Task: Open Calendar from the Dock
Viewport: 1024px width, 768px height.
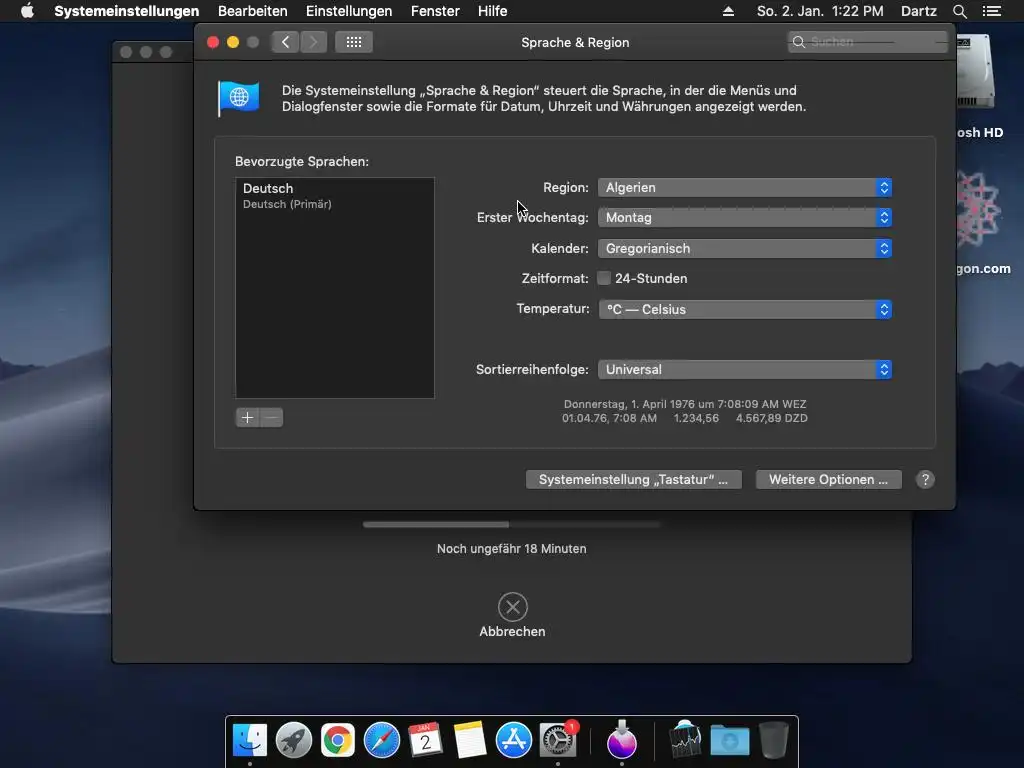Action: pyautogui.click(x=426, y=741)
